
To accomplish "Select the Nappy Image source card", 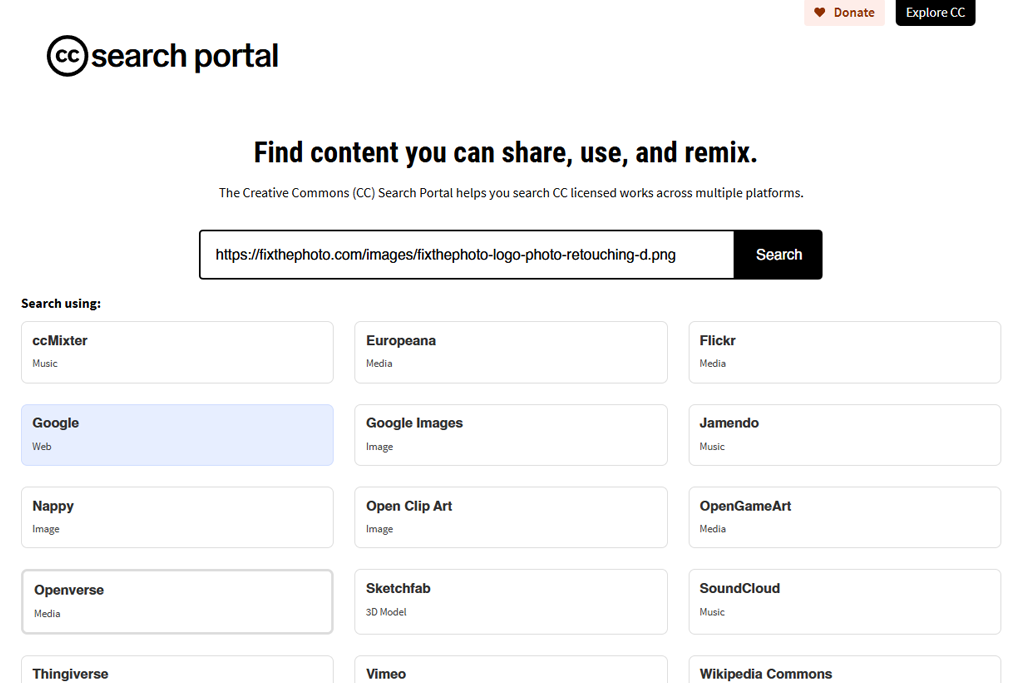I will click(x=177, y=517).
